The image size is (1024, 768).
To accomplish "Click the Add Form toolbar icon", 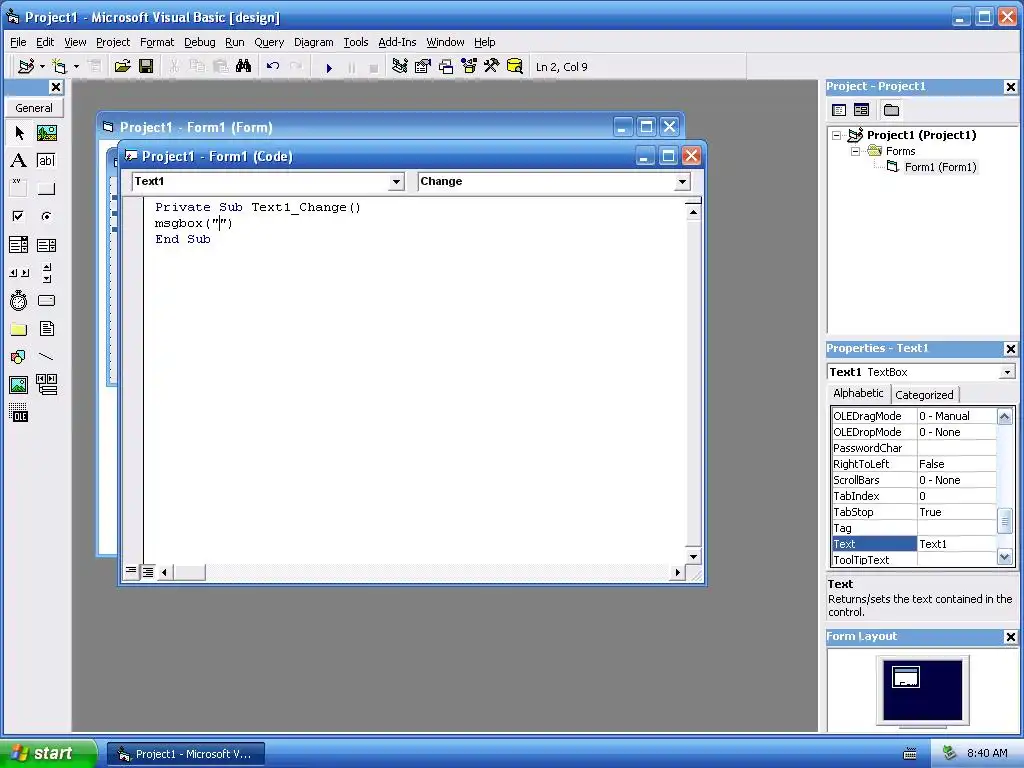I will pyautogui.click(x=59, y=67).
